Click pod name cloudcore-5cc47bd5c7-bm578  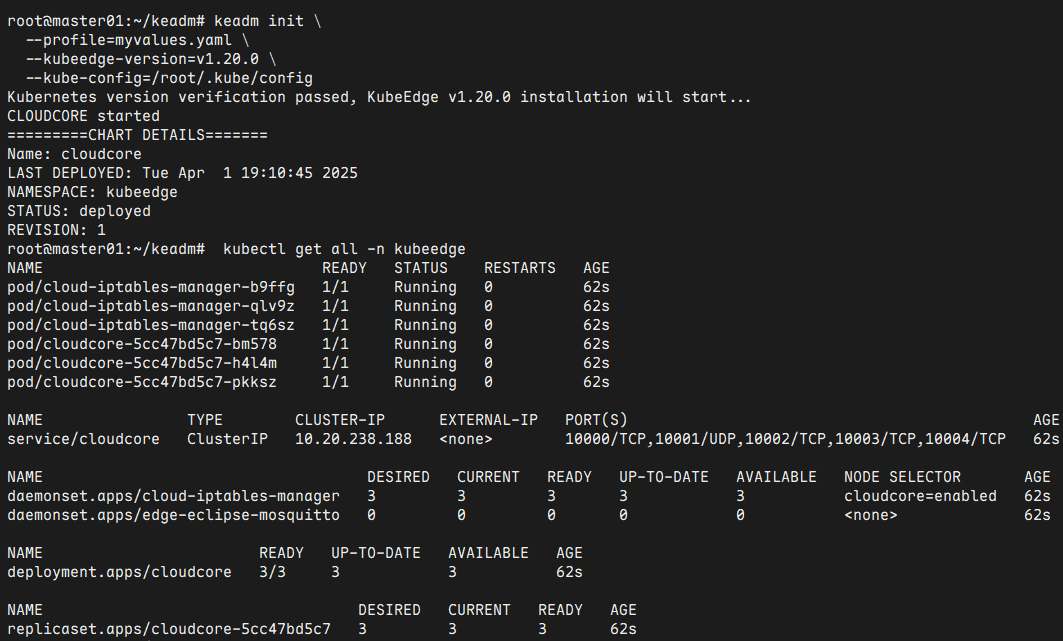(x=142, y=344)
